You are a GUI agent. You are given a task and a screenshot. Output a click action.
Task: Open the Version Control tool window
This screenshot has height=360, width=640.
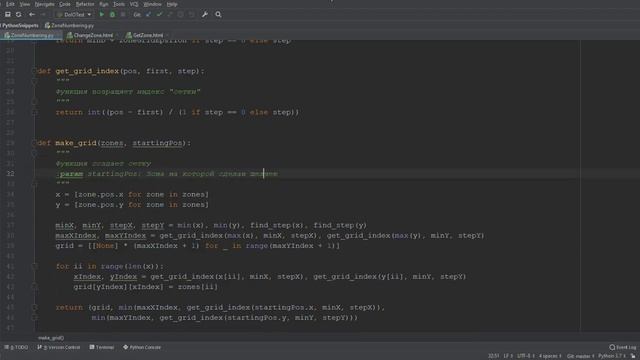coord(59,347)
